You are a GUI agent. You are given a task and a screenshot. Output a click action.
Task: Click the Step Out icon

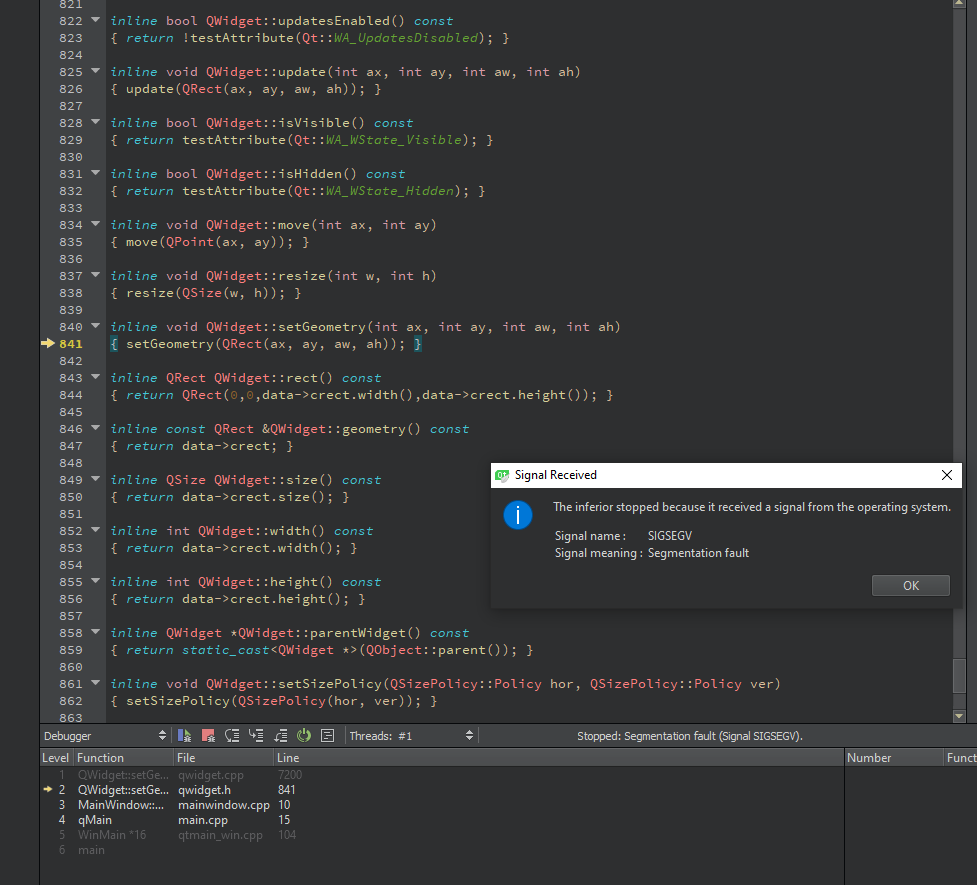pyautogui.click(x=280, y=735)
